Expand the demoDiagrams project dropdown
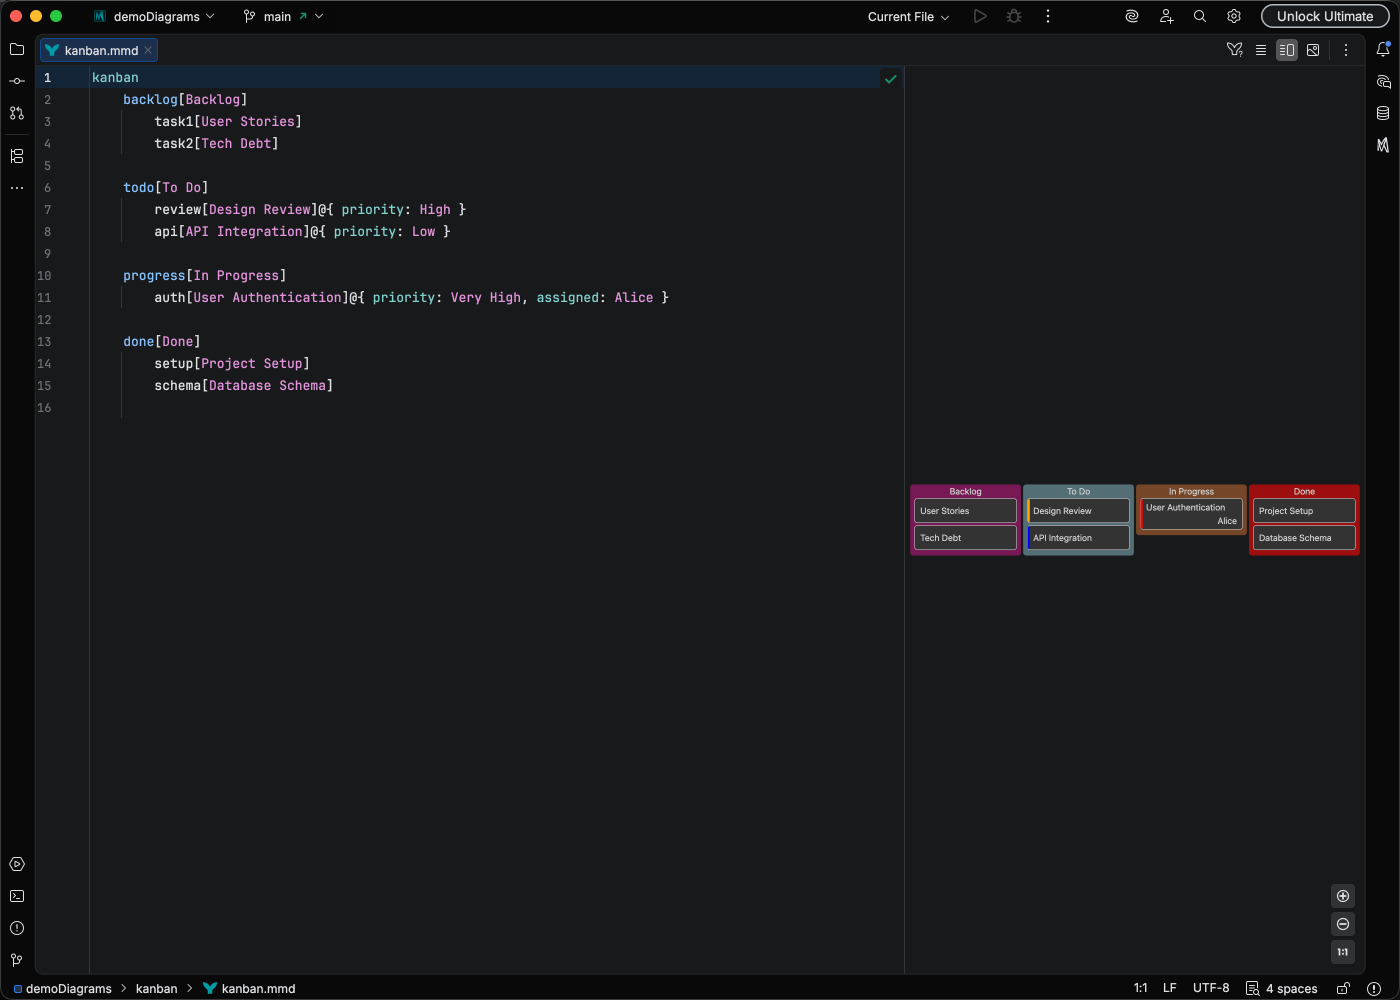The width and height of the screenshot is (1400, 1000). 163,16
